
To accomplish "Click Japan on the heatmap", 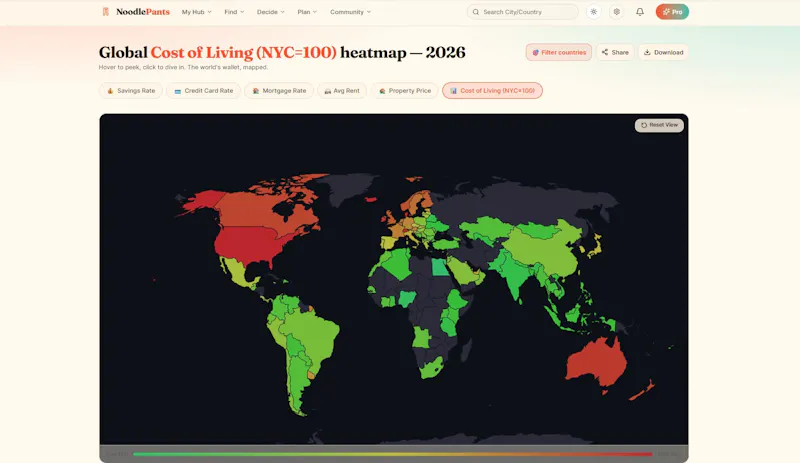I will (x=594, y=247).
